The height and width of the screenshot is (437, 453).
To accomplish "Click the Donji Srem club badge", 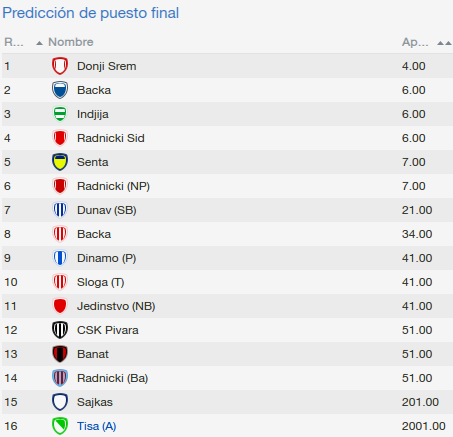I will 60,66.
